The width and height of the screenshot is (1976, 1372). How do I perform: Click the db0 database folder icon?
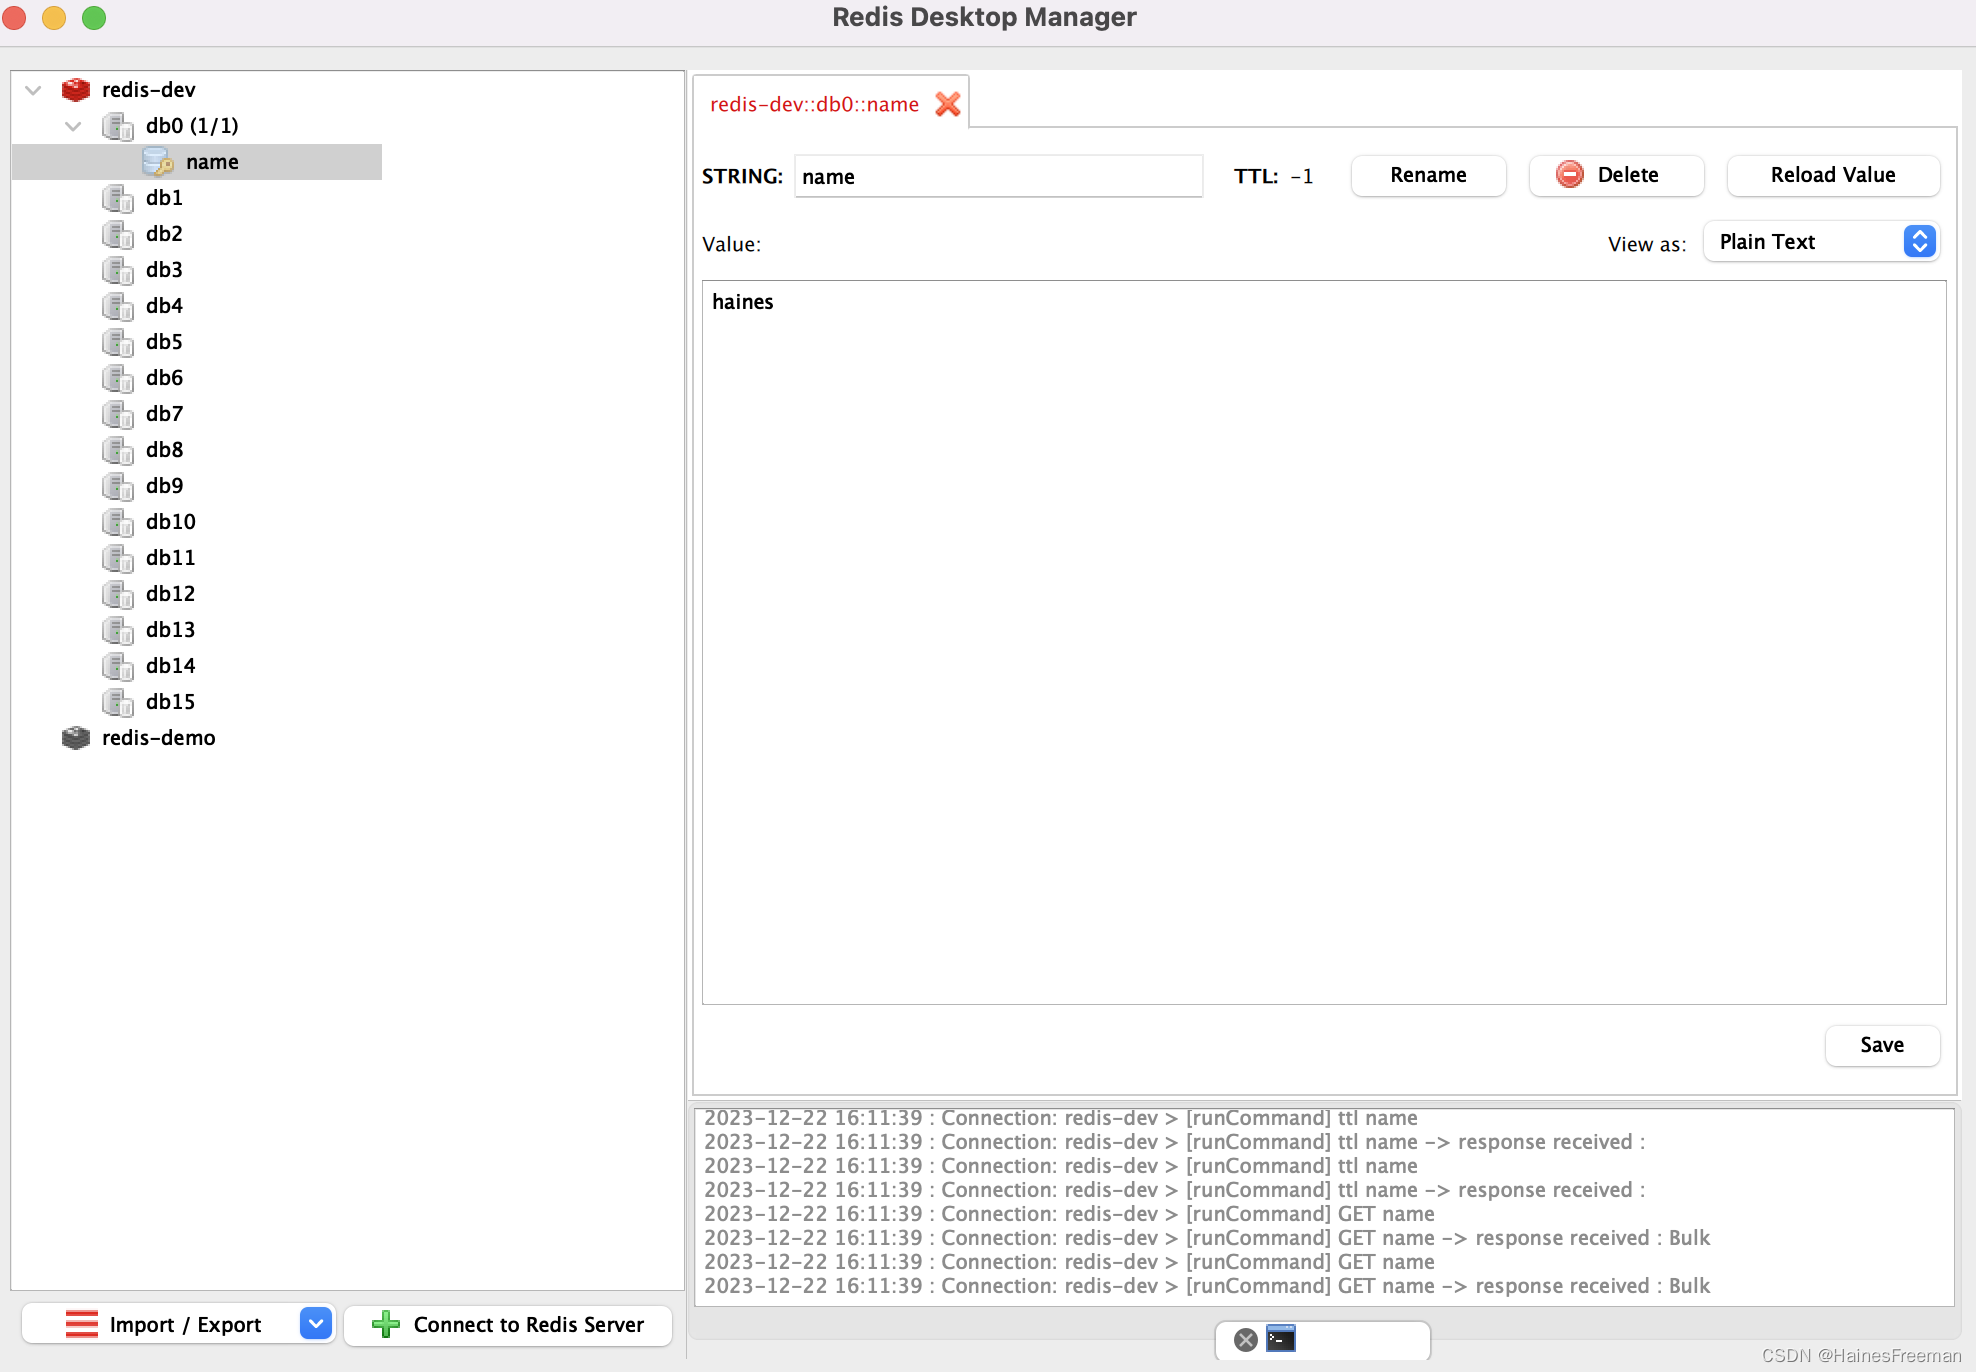click(x=120, y=125)
